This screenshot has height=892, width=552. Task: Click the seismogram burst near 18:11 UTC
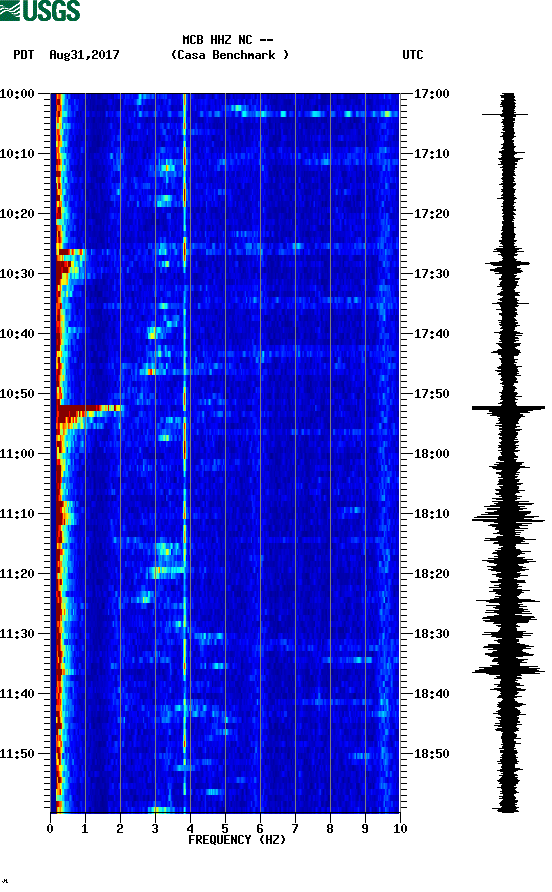pos(508,518)
